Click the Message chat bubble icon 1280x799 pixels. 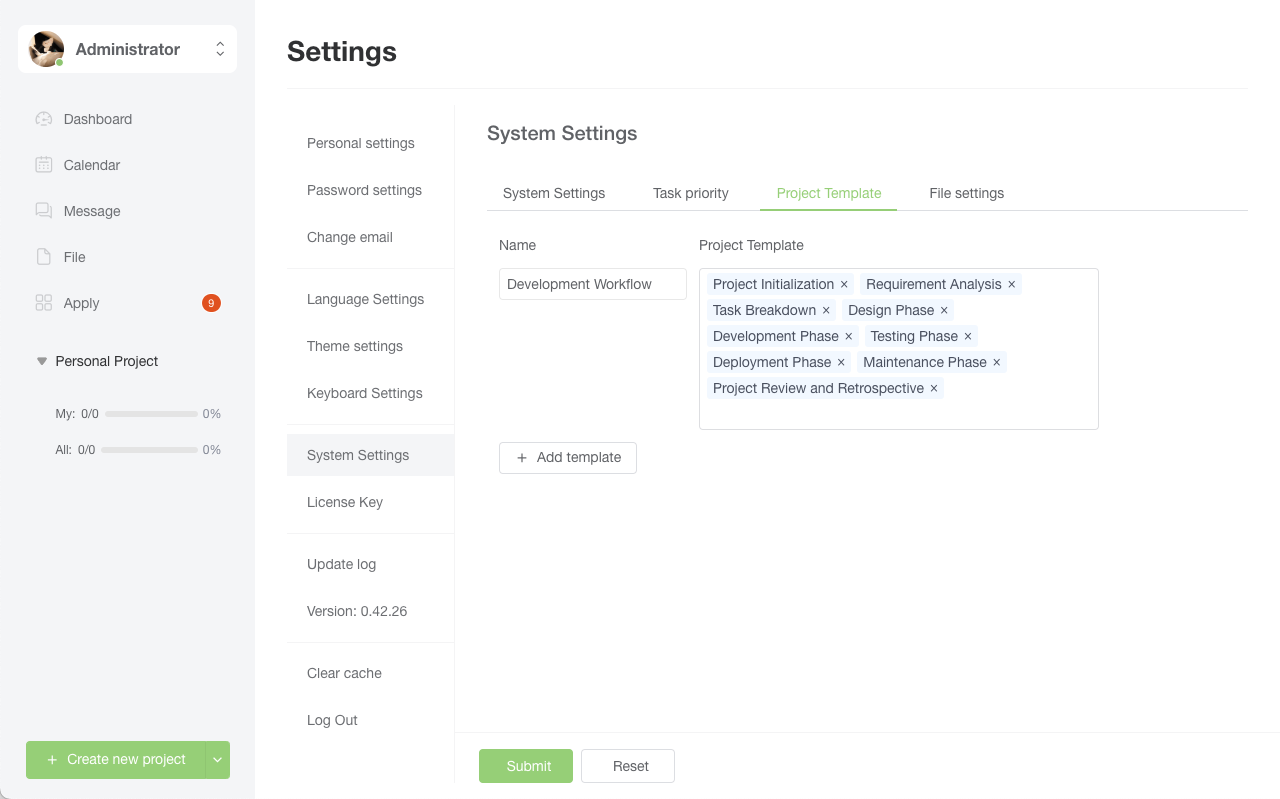(x=43, y=211)
